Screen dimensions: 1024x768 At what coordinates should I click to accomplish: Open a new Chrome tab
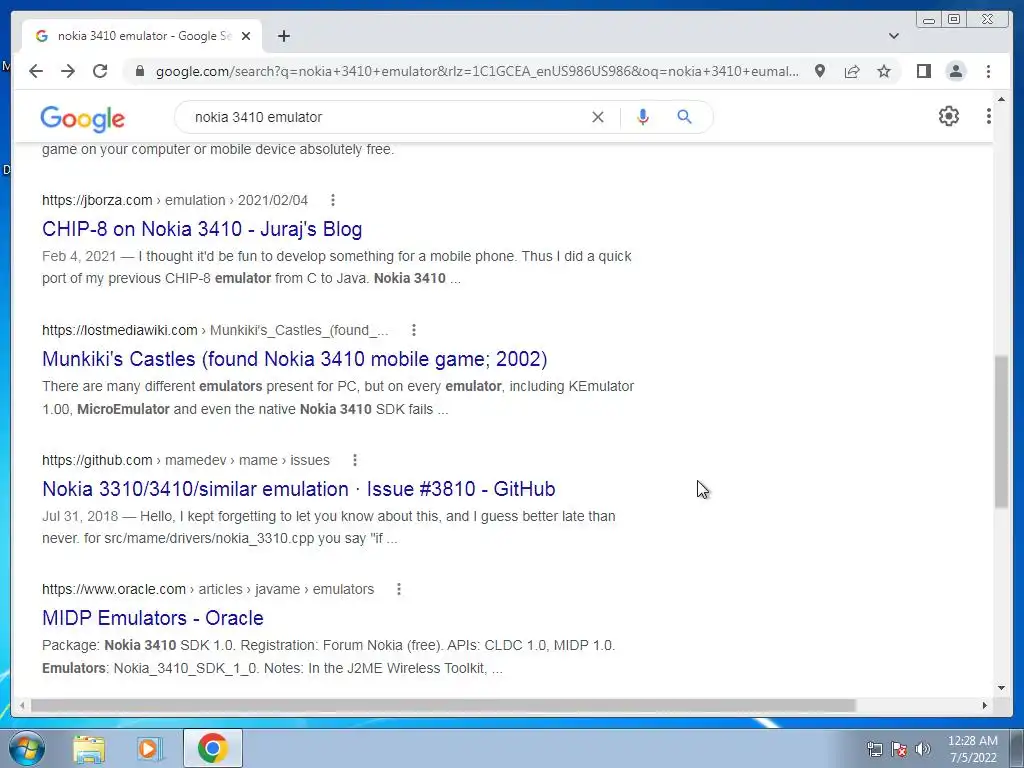click(283, 36)
